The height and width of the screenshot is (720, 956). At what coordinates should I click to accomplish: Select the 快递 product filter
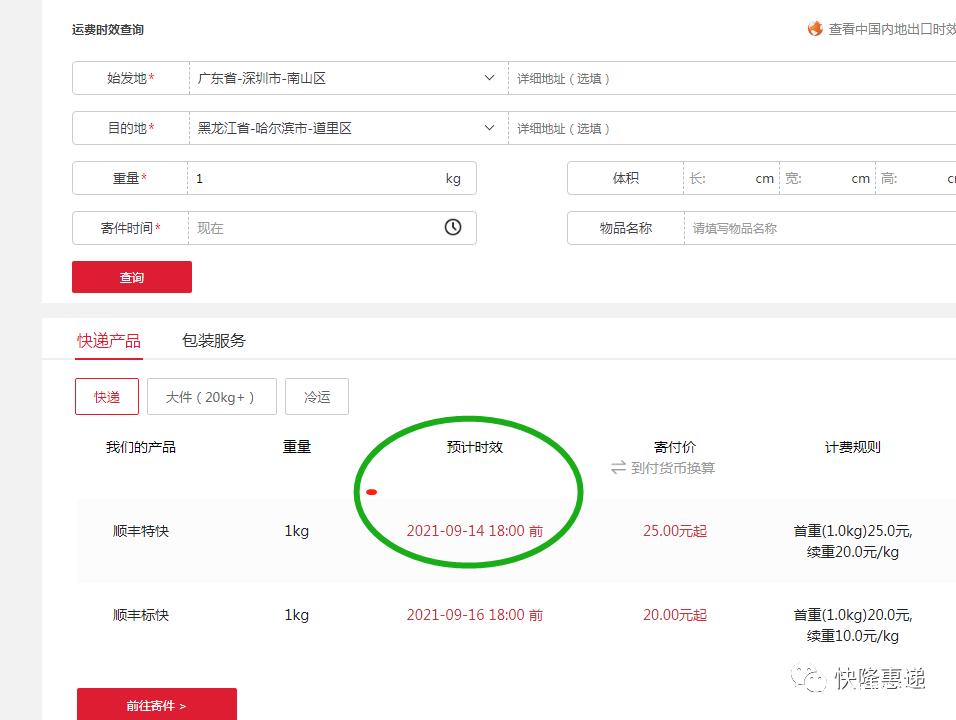[x=107, y=397]
